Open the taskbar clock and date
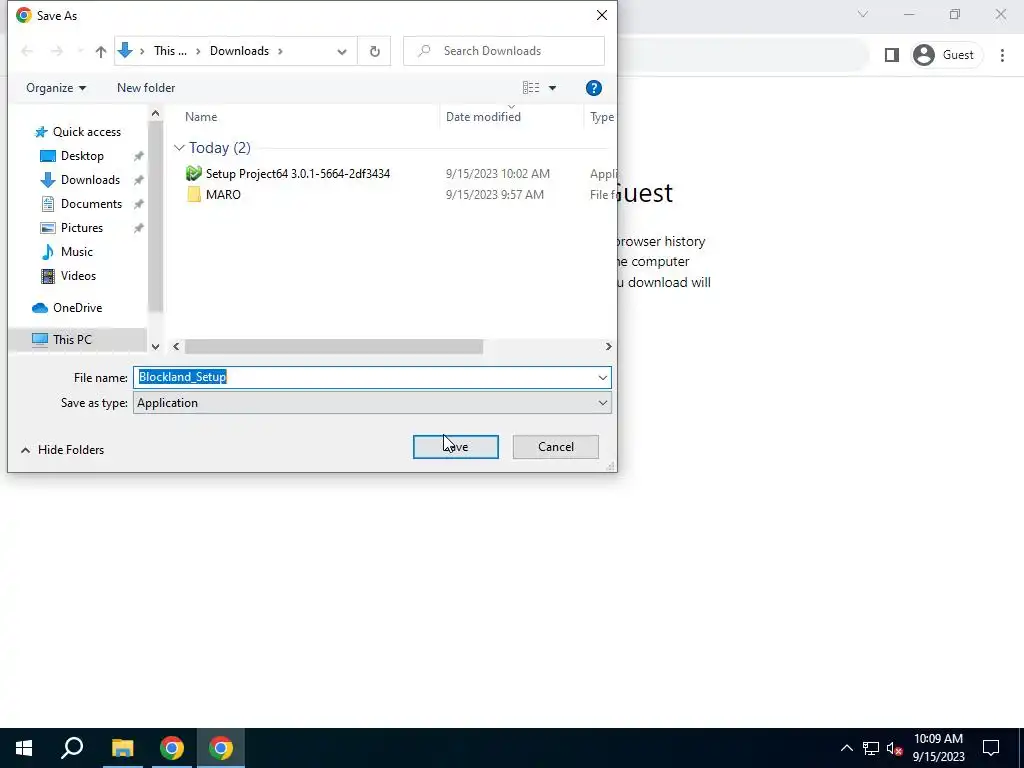The height and width of the screenshot is (768, 1024). coord(938,748)
